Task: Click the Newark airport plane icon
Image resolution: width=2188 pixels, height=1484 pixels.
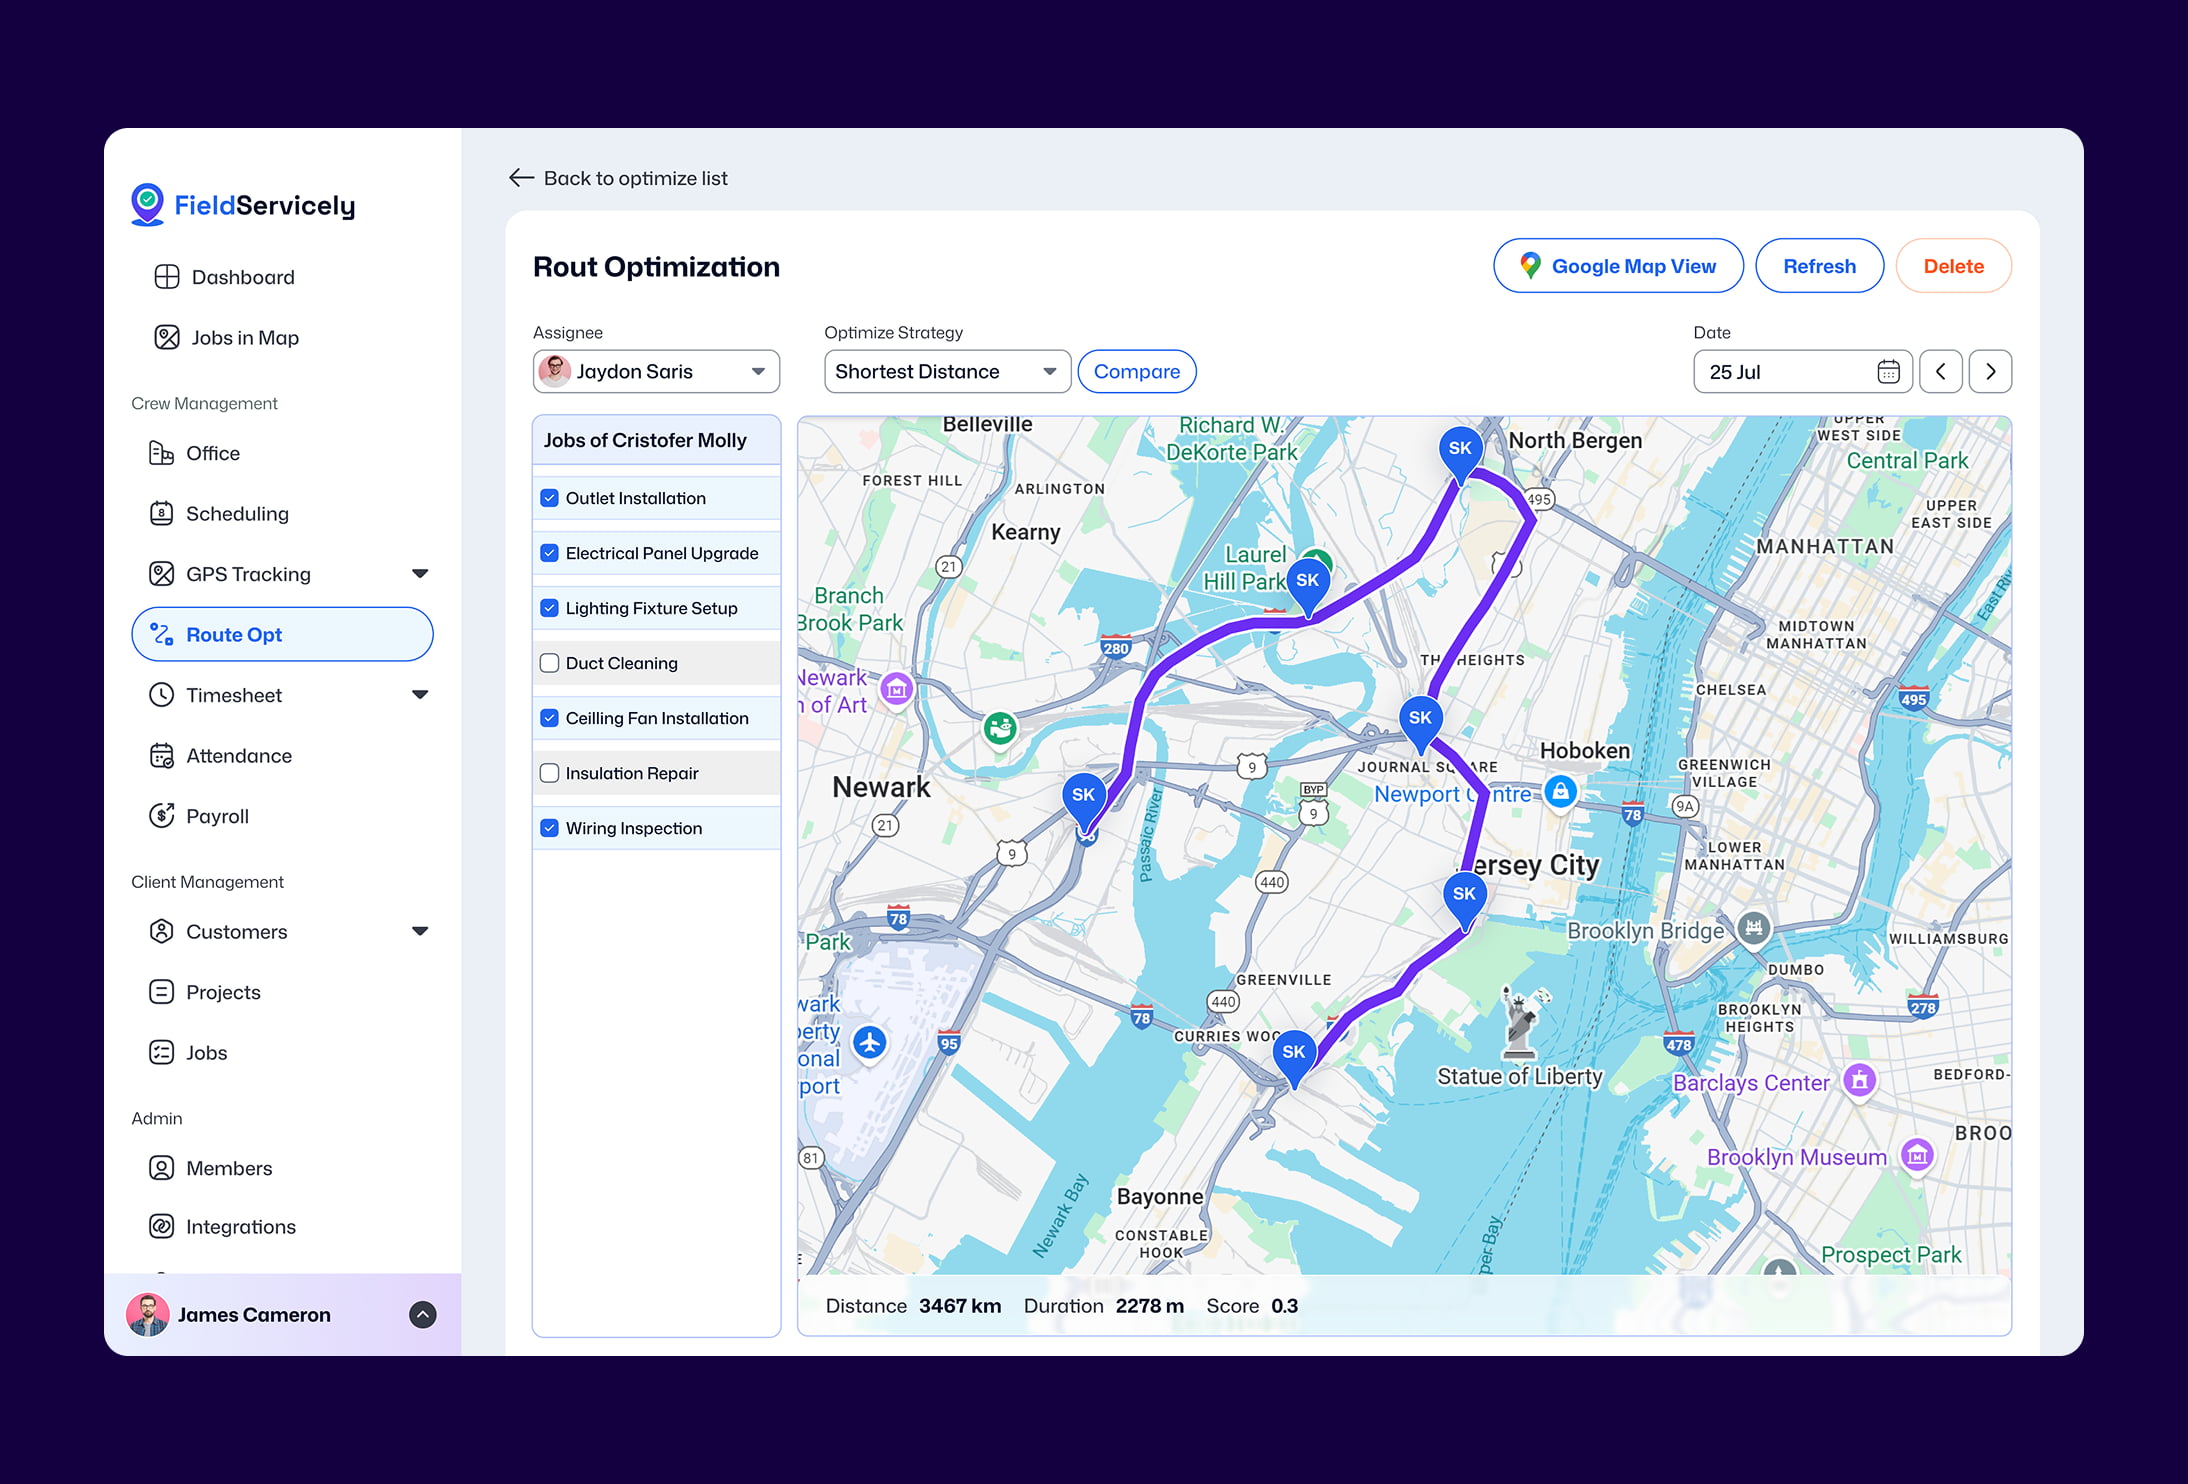Action: 870,1043
